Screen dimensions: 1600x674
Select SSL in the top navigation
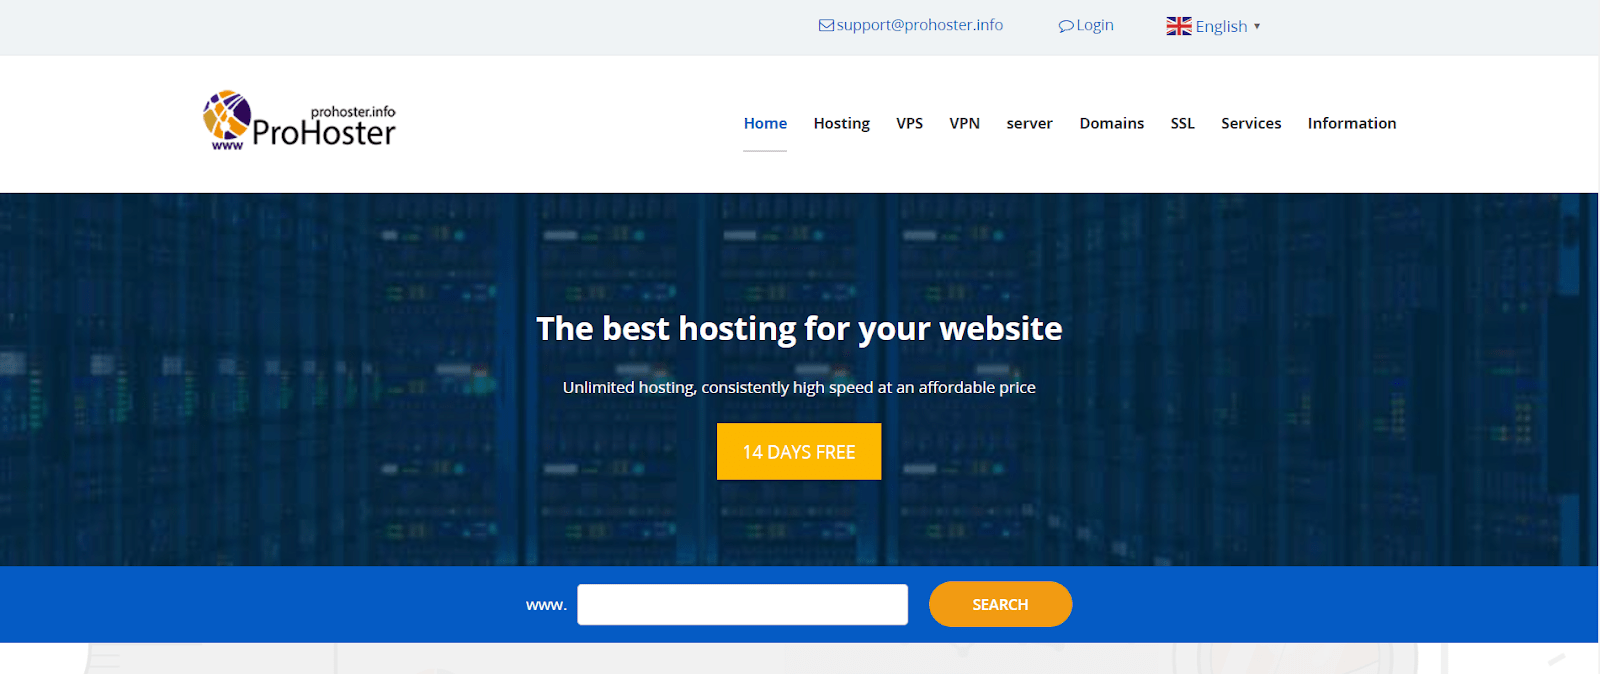(1182, 123)
